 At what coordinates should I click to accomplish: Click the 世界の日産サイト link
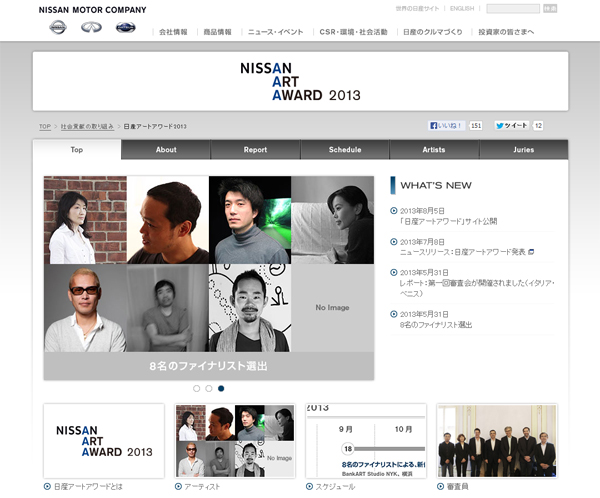[417, 8]
